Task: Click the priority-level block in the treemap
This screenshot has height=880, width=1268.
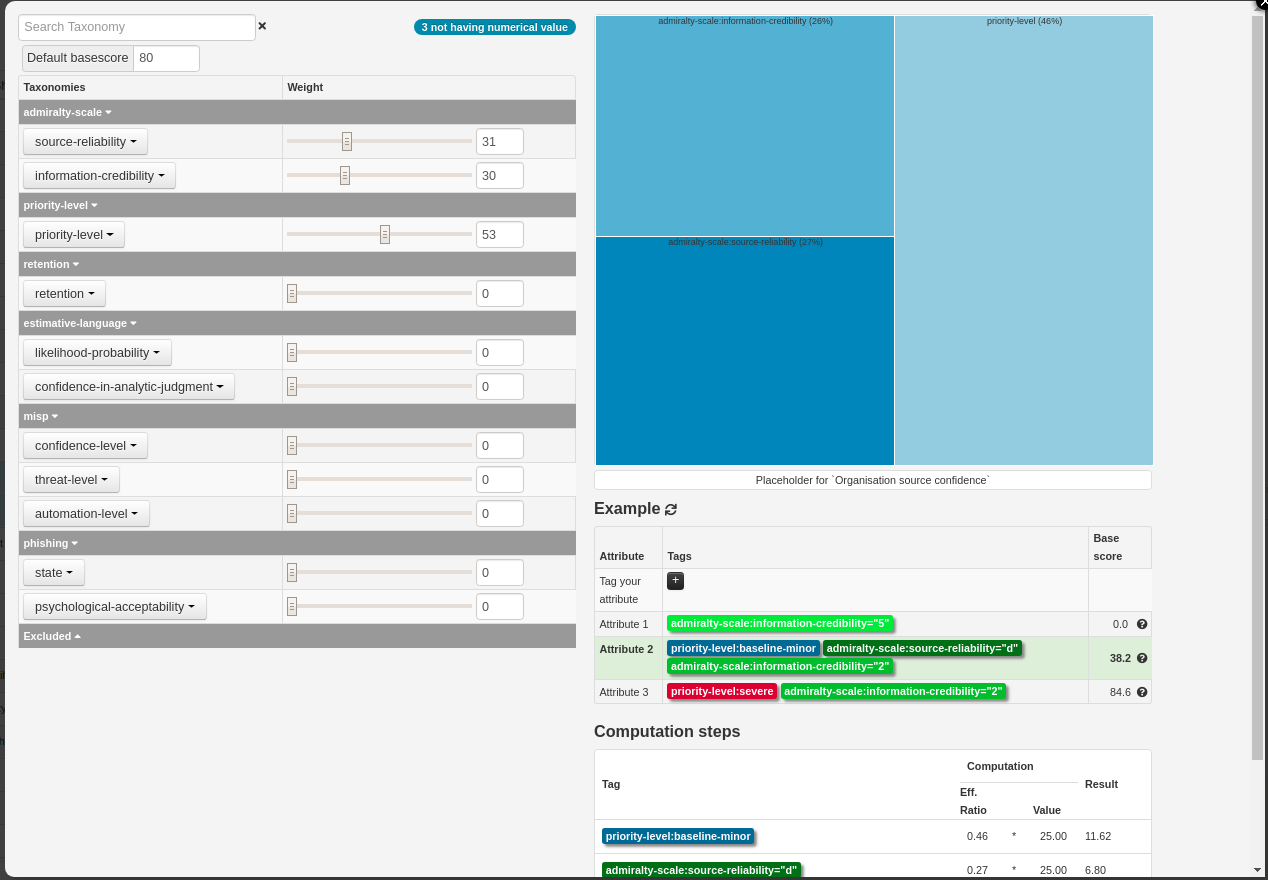Action: 1023,240
